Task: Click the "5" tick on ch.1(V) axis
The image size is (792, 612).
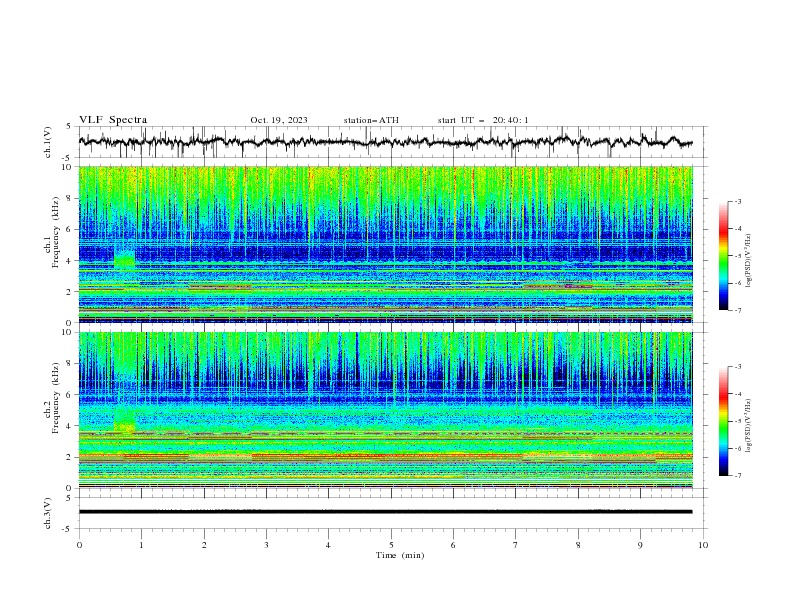Action: (70, 126)
